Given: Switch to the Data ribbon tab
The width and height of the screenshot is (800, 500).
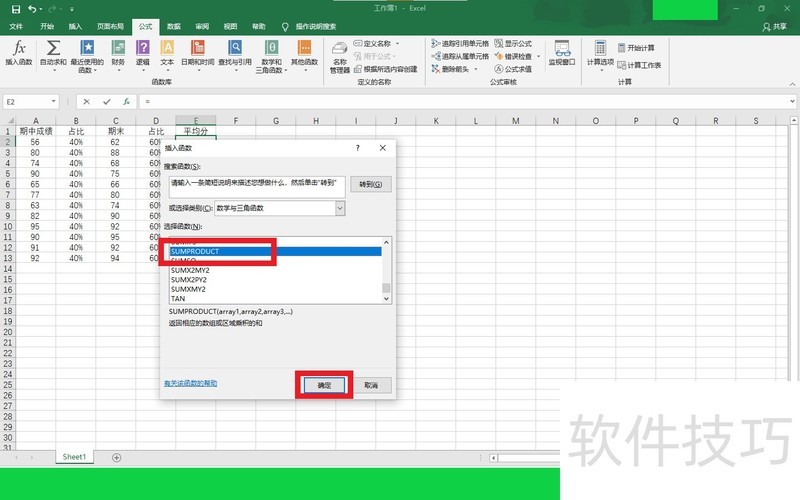Looking at the screenshot, I should click(x=173, y=27).
